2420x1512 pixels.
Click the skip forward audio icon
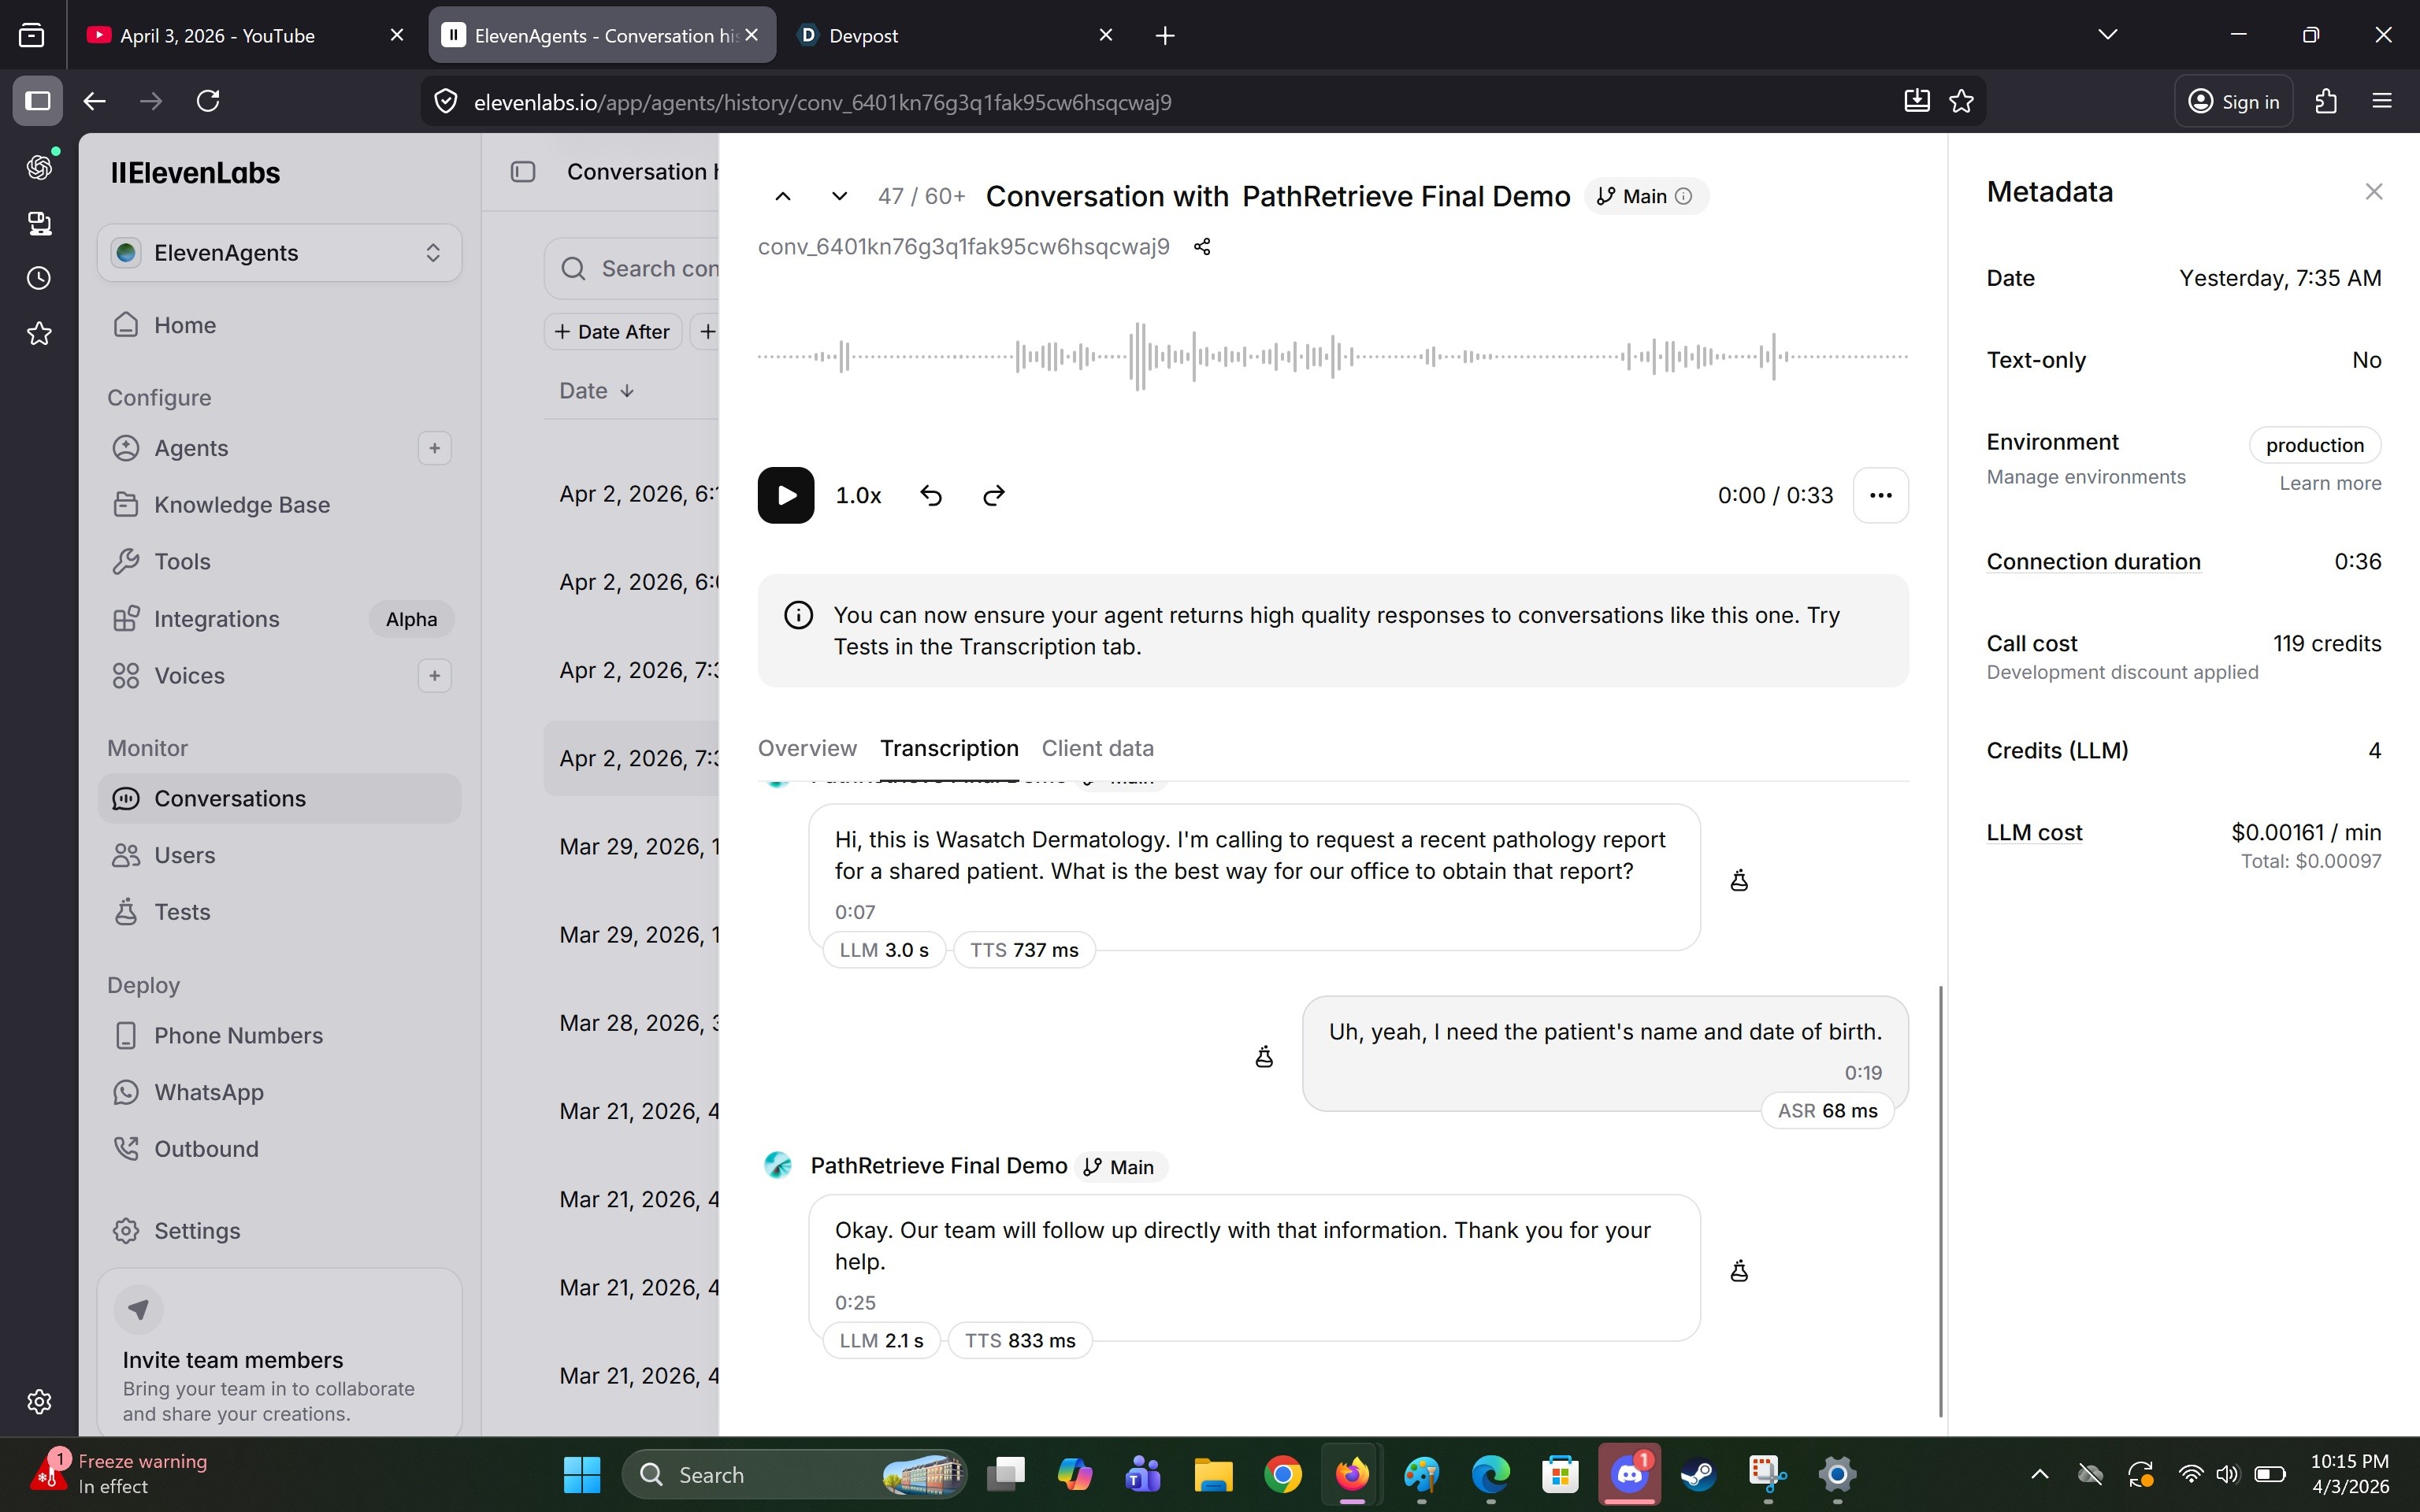993,495
